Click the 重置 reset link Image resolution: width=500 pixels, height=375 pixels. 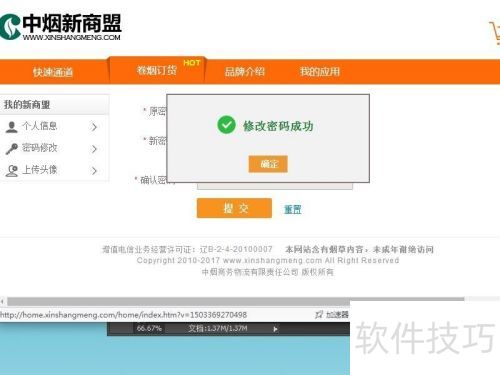point(293,209)
